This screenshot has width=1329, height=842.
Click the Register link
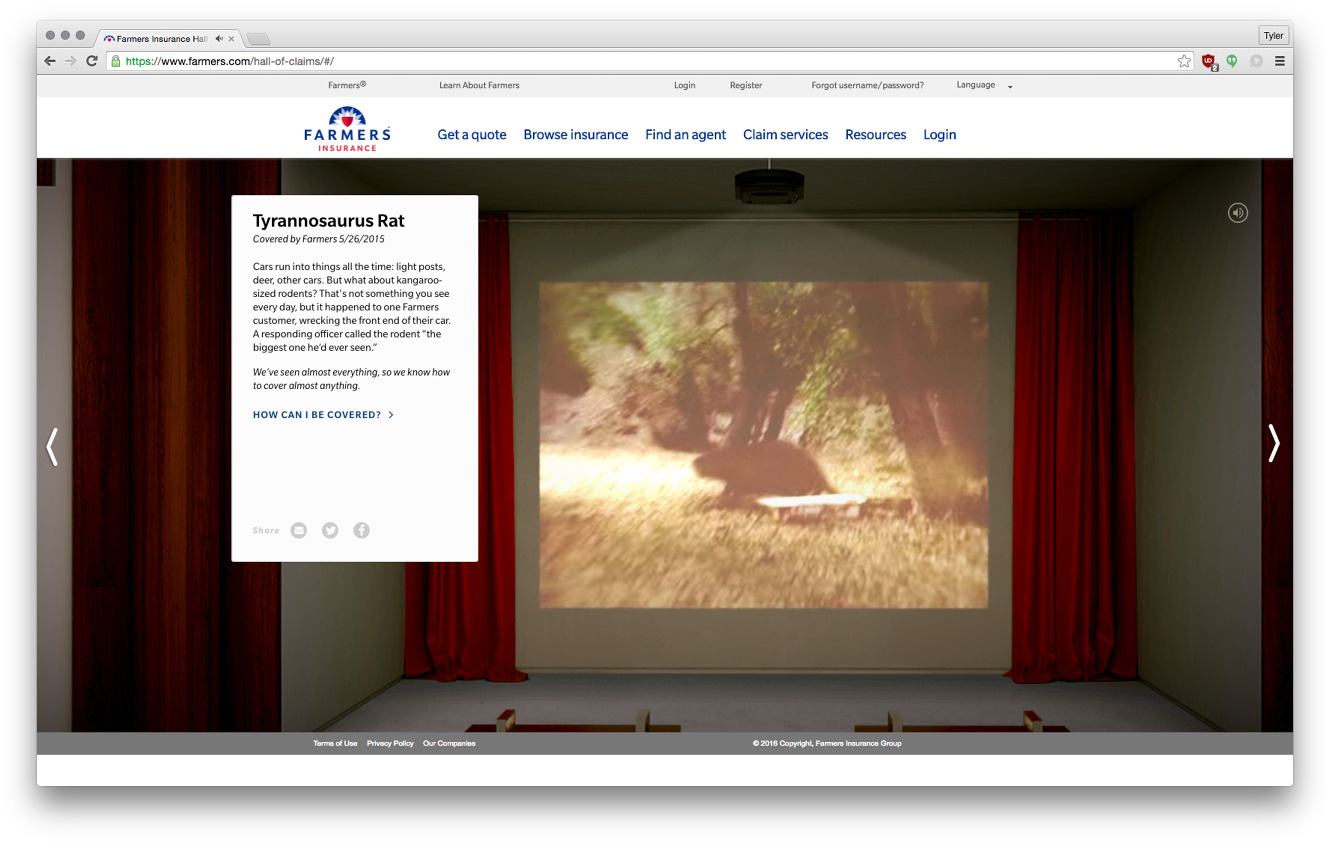746,85
